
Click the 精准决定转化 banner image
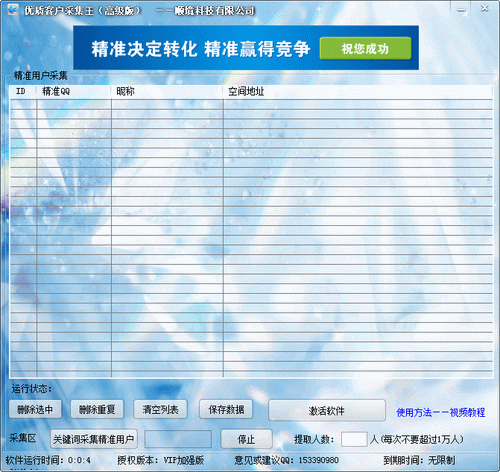point(246,48)
